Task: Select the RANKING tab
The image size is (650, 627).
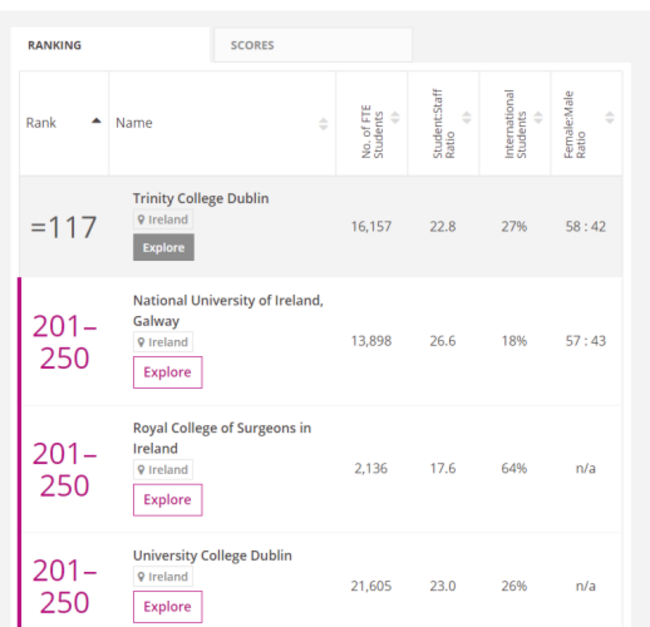Action: point(110,45)
